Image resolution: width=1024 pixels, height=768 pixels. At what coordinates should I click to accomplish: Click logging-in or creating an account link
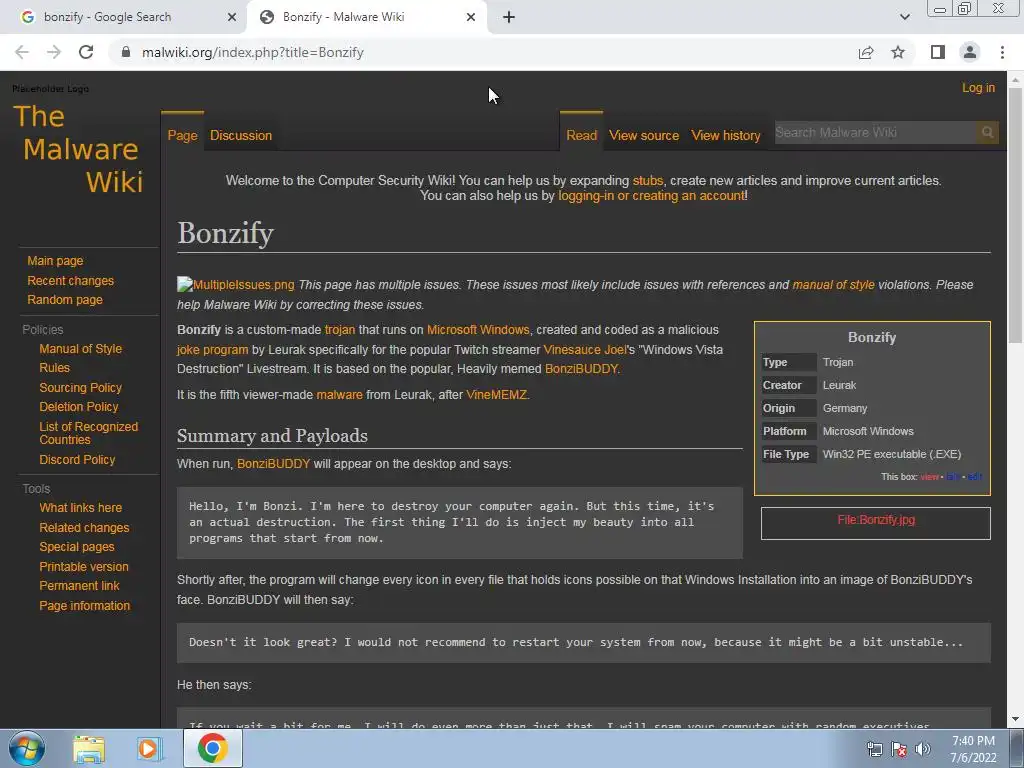coord(651,195)
